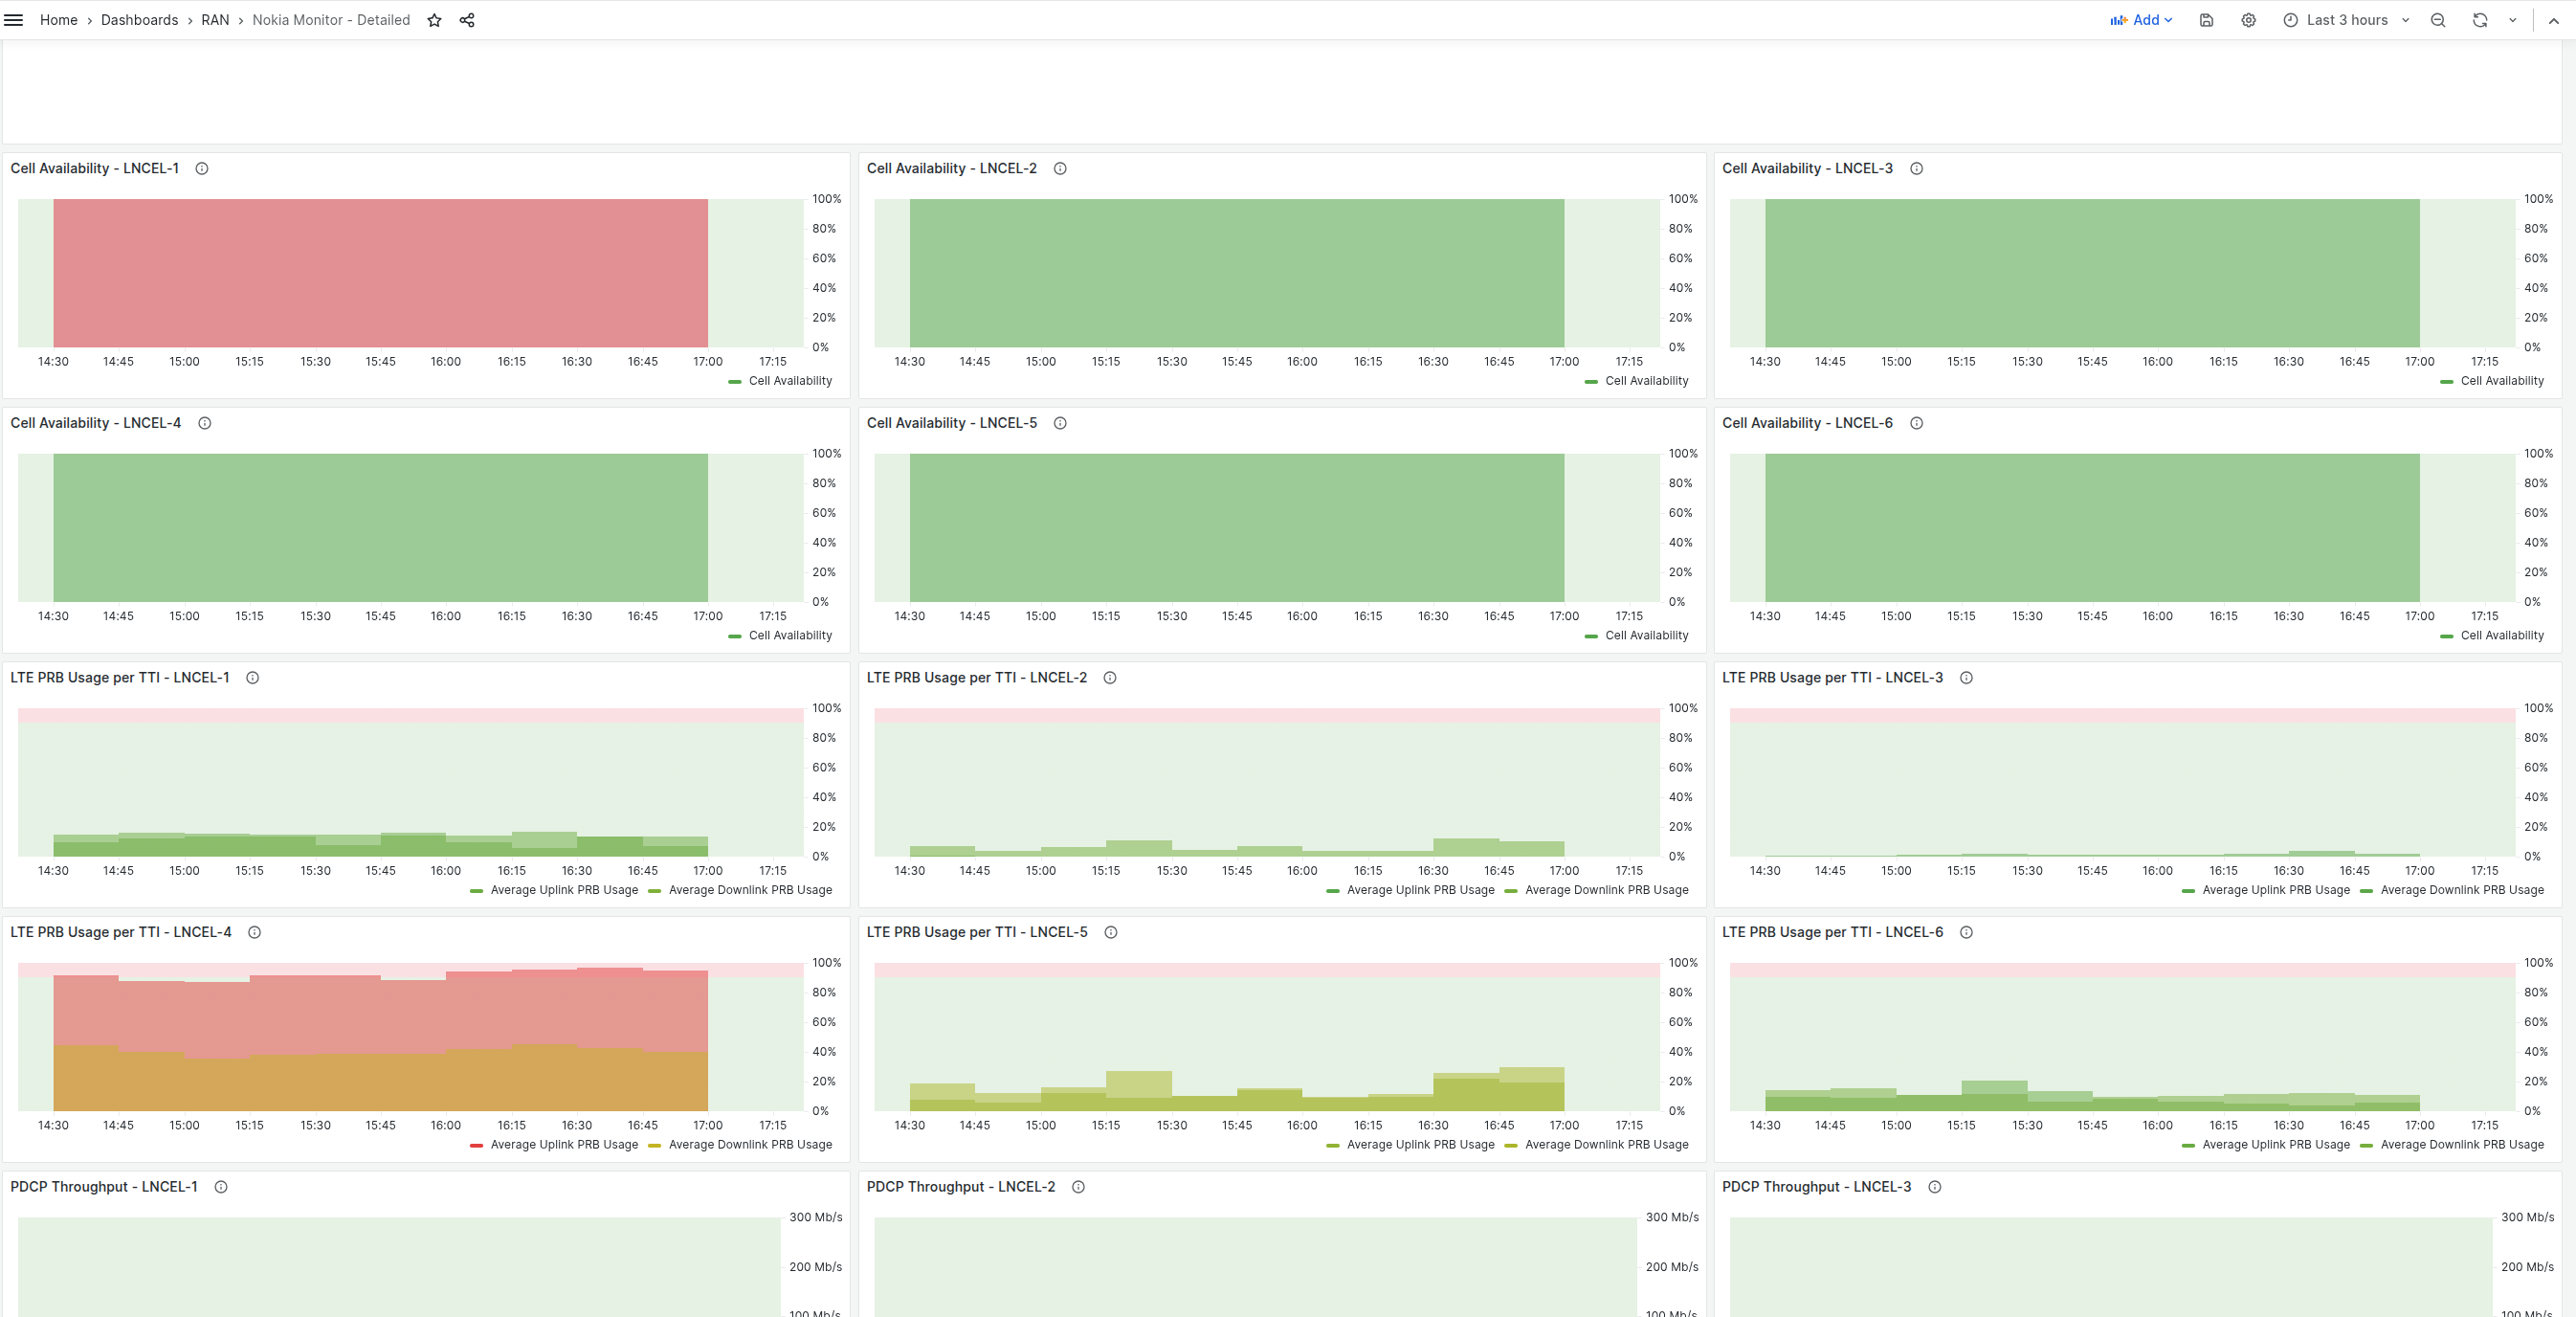Toggle Average Downlink PRB Usage in LNCEL-5 legend
Image resolution: width=2576 pixels, height=1317 pixels.
pyautogui.click(x=1607, y=1145)
